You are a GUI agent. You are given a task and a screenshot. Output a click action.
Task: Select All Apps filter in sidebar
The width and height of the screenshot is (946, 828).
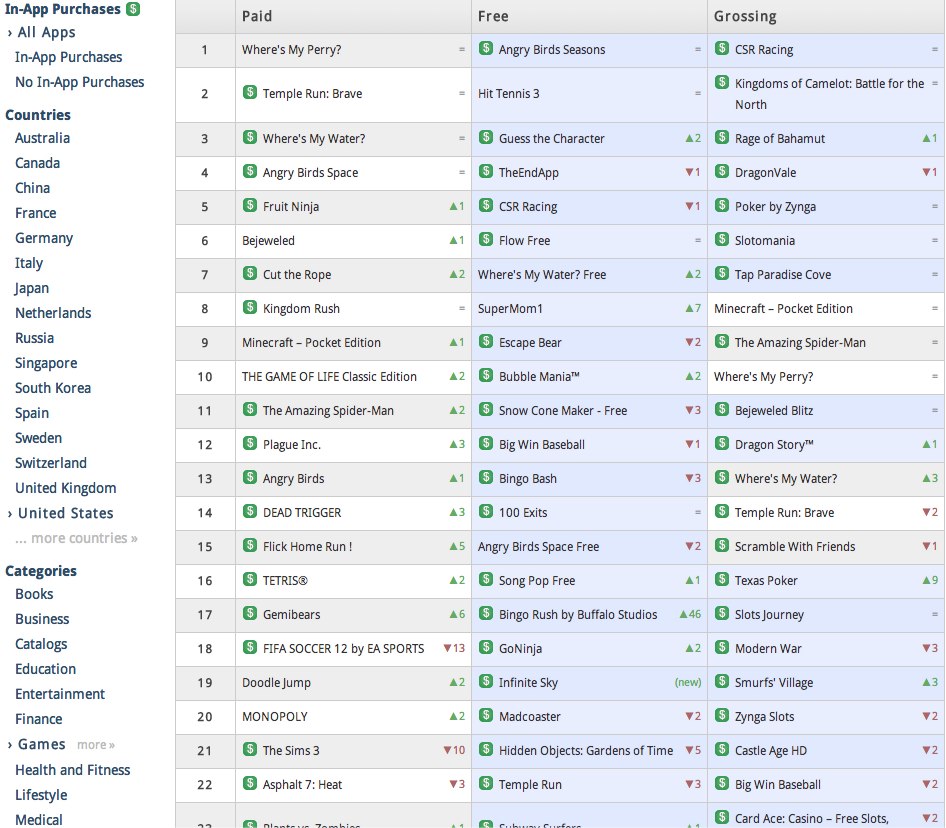[46, 33]
